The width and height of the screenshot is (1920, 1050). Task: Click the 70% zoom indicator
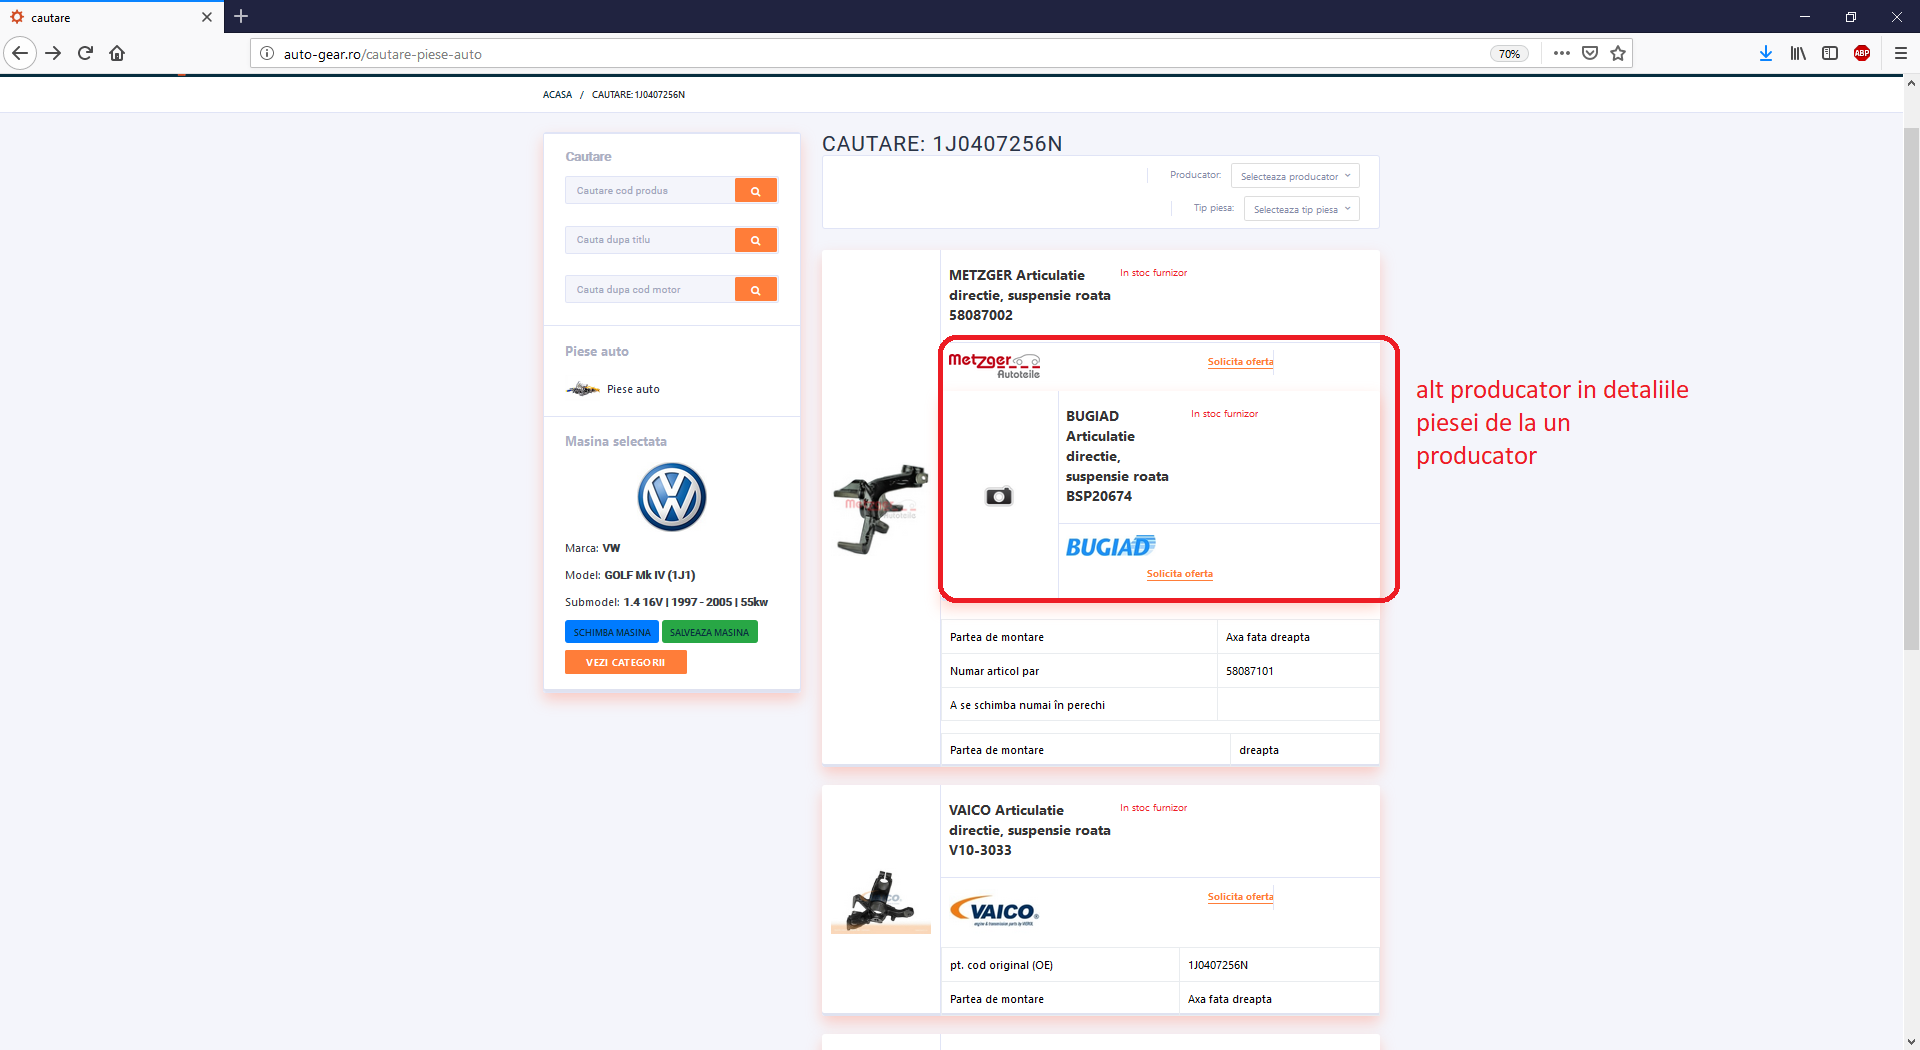click(x=1509, y=54)
